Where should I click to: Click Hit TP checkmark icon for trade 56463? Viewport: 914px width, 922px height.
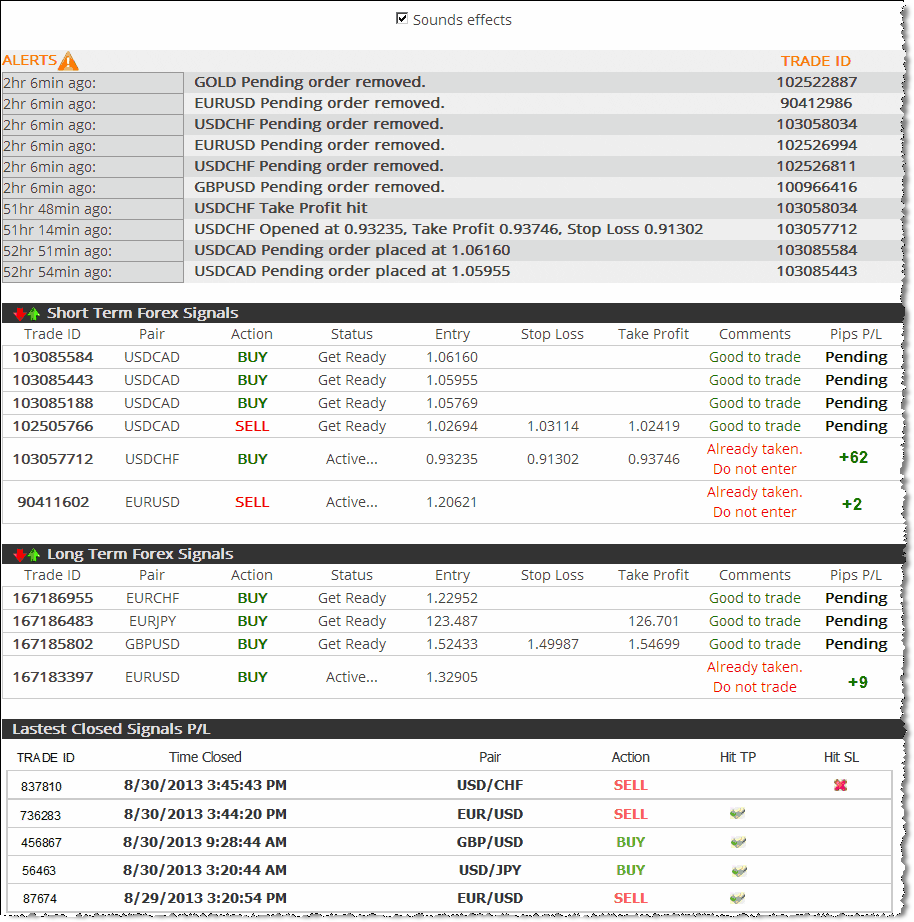739,870
